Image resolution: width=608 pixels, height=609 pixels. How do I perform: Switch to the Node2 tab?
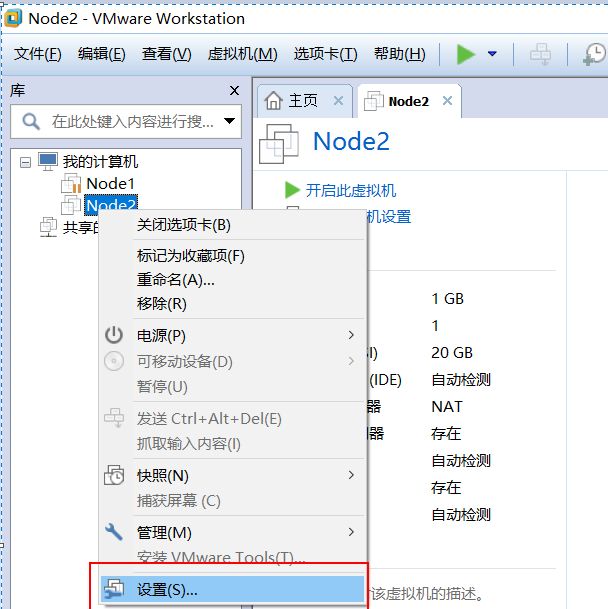(408, 101)
